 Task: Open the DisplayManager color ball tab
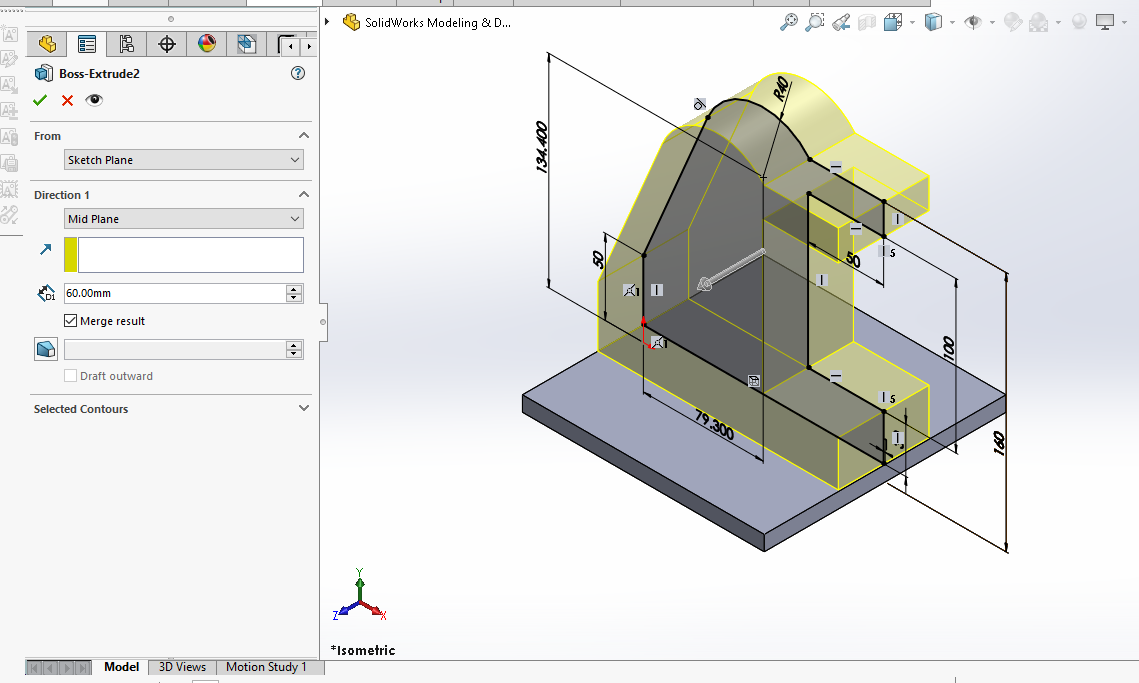pos(207,44)
